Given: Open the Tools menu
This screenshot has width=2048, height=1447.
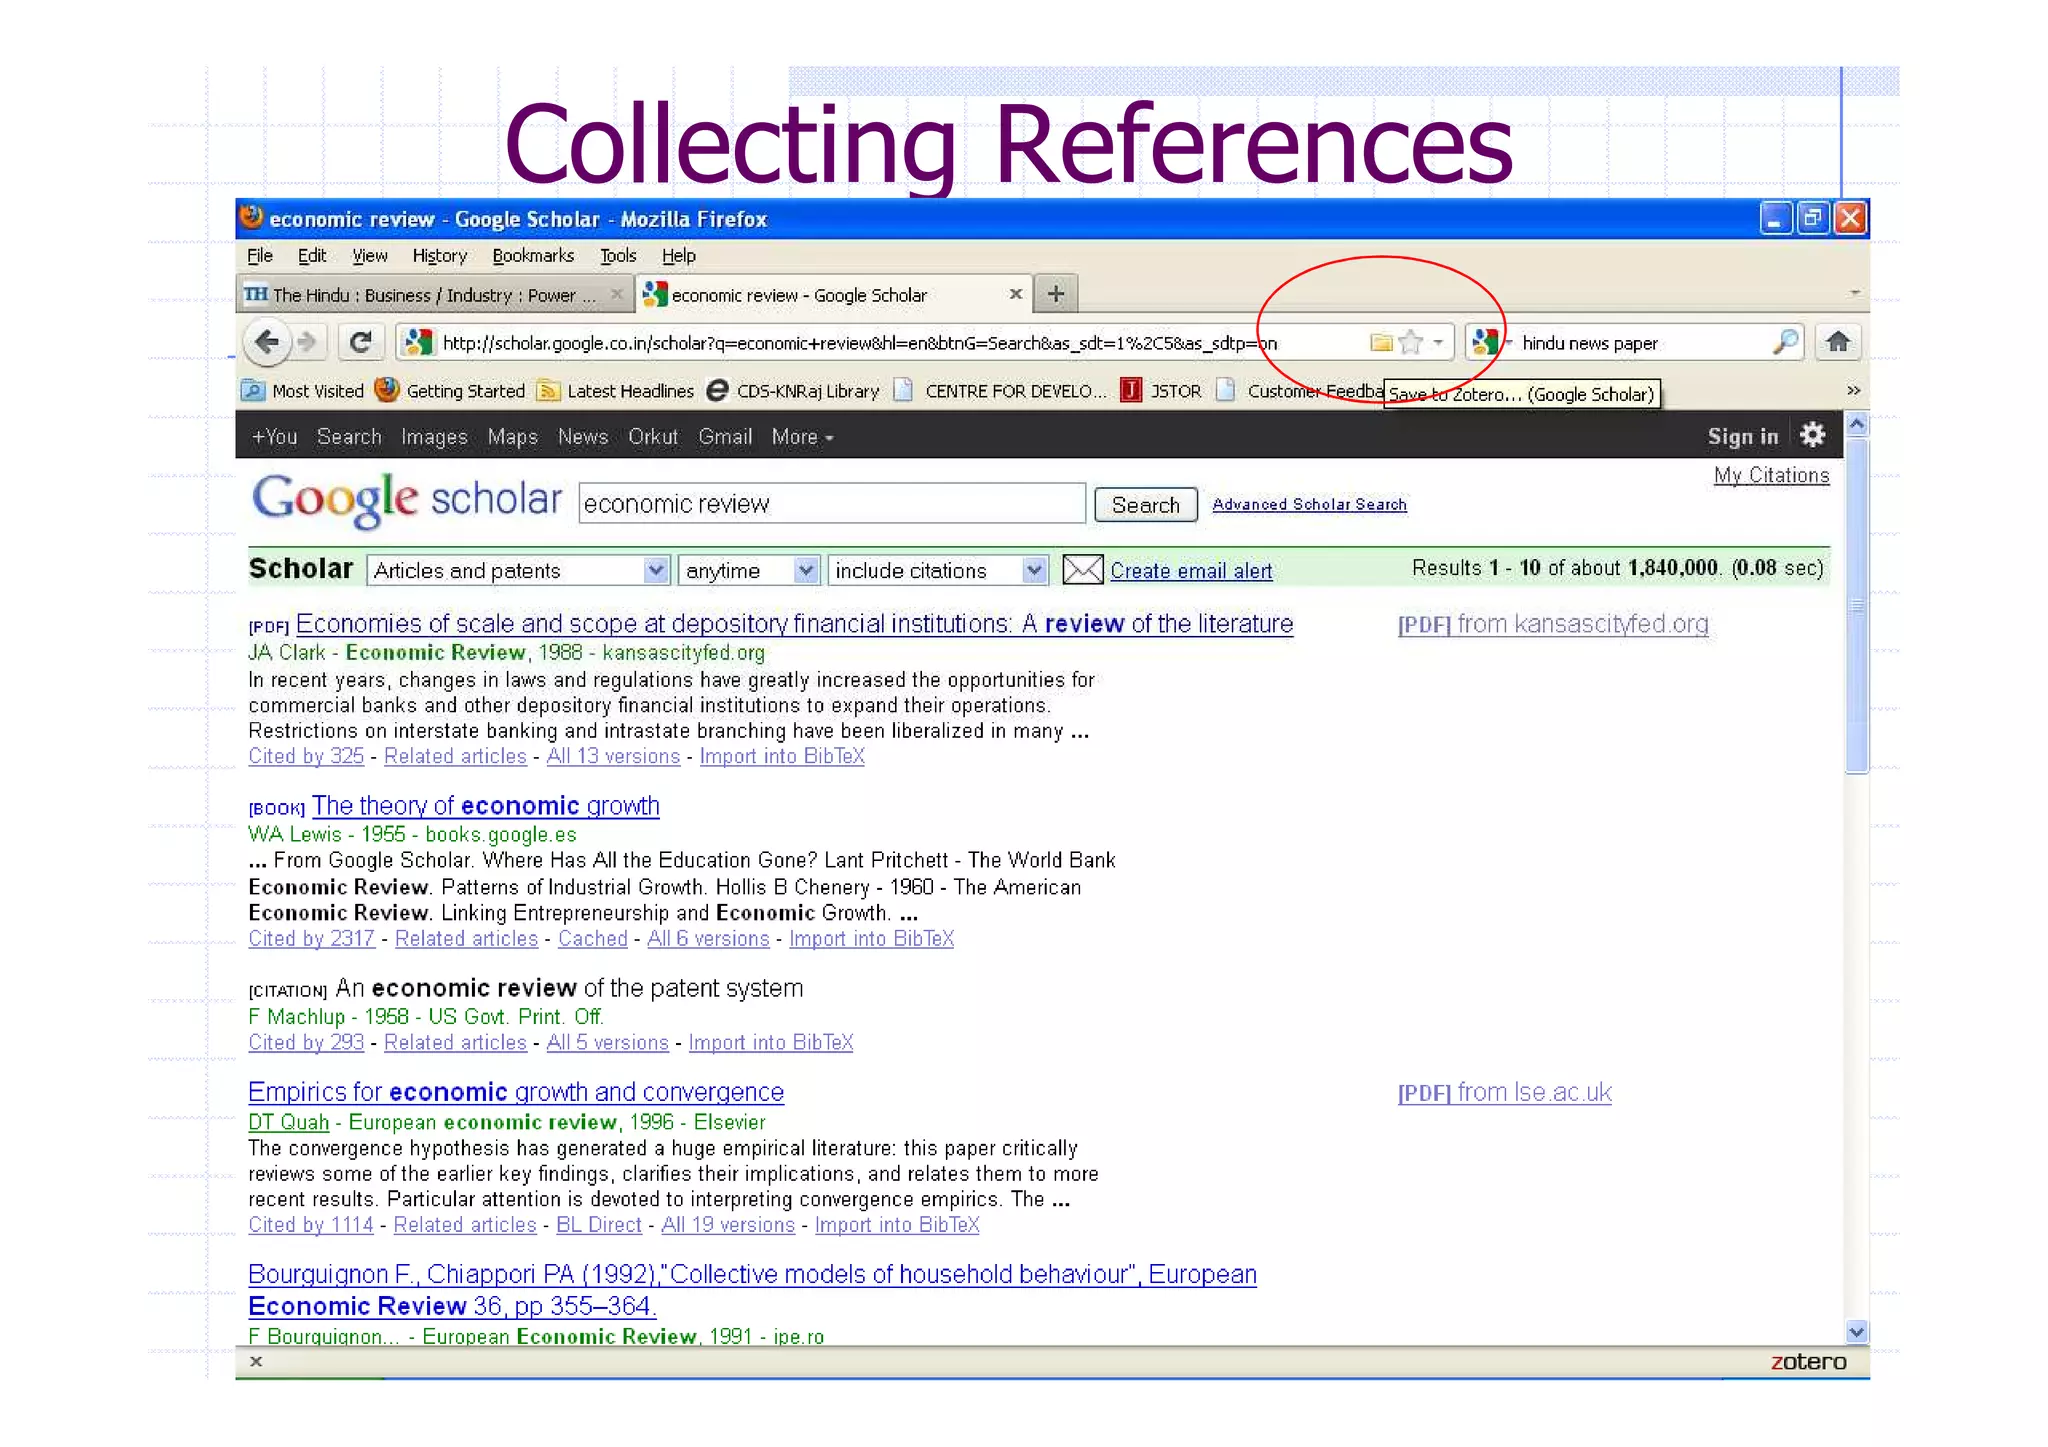Looking at the screenshot, I should [618, 256].
